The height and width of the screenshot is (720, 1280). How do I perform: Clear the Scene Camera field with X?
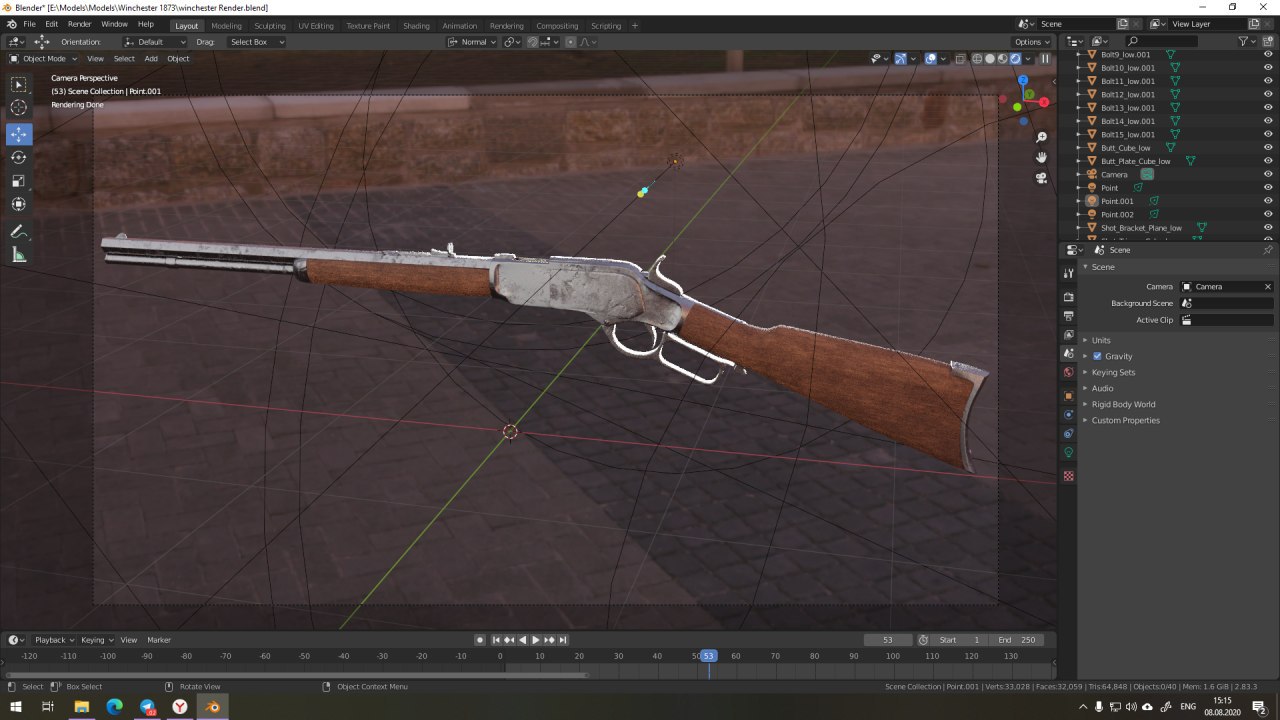(x=1268, y=286)
